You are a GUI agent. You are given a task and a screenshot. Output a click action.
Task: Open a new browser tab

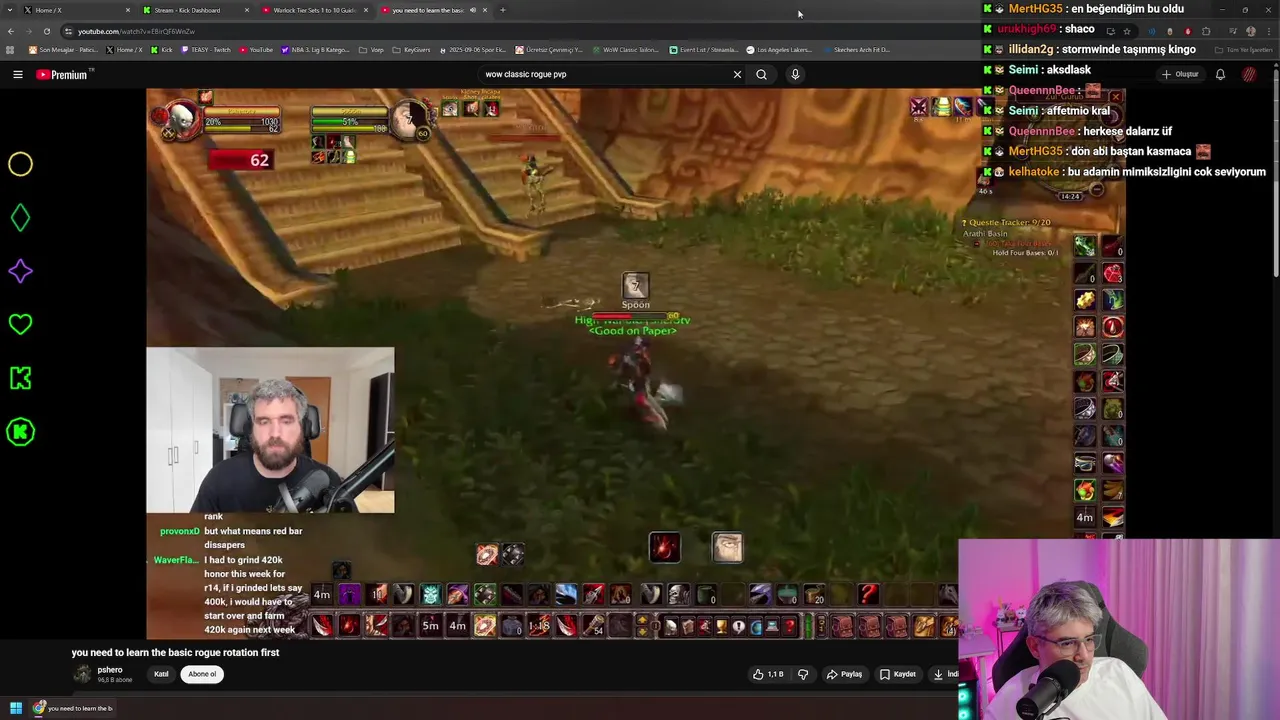point(503,10)
